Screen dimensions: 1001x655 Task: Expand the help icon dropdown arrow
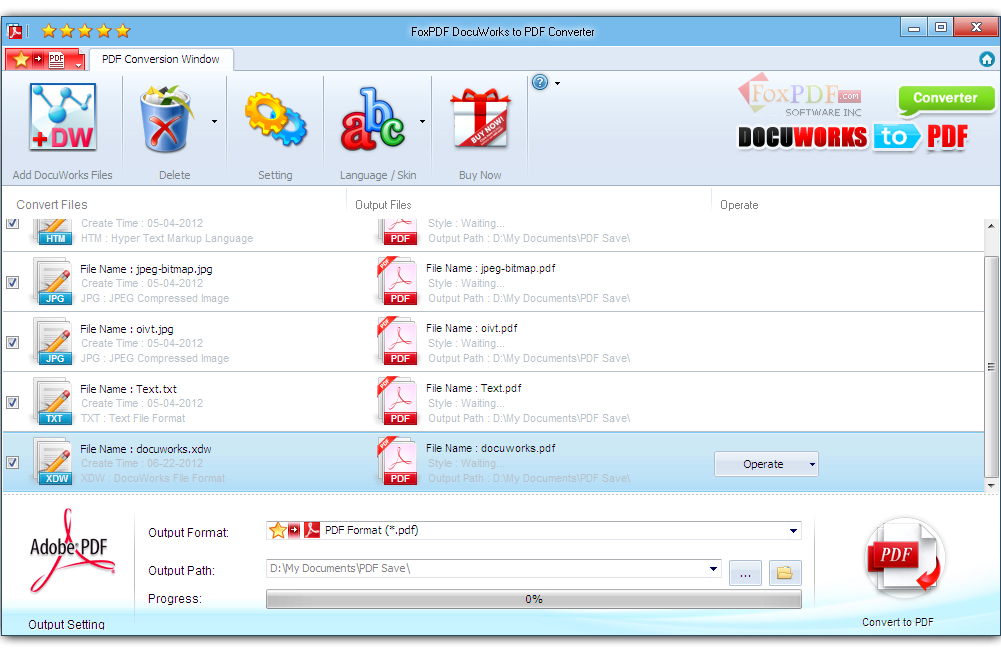coord(557,83)
